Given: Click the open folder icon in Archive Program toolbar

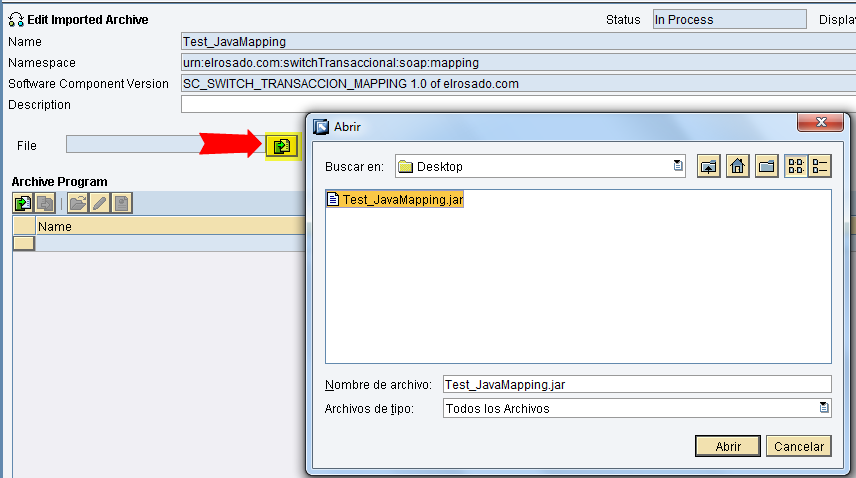Looking at the screenshot, I should tap(78, 204).
